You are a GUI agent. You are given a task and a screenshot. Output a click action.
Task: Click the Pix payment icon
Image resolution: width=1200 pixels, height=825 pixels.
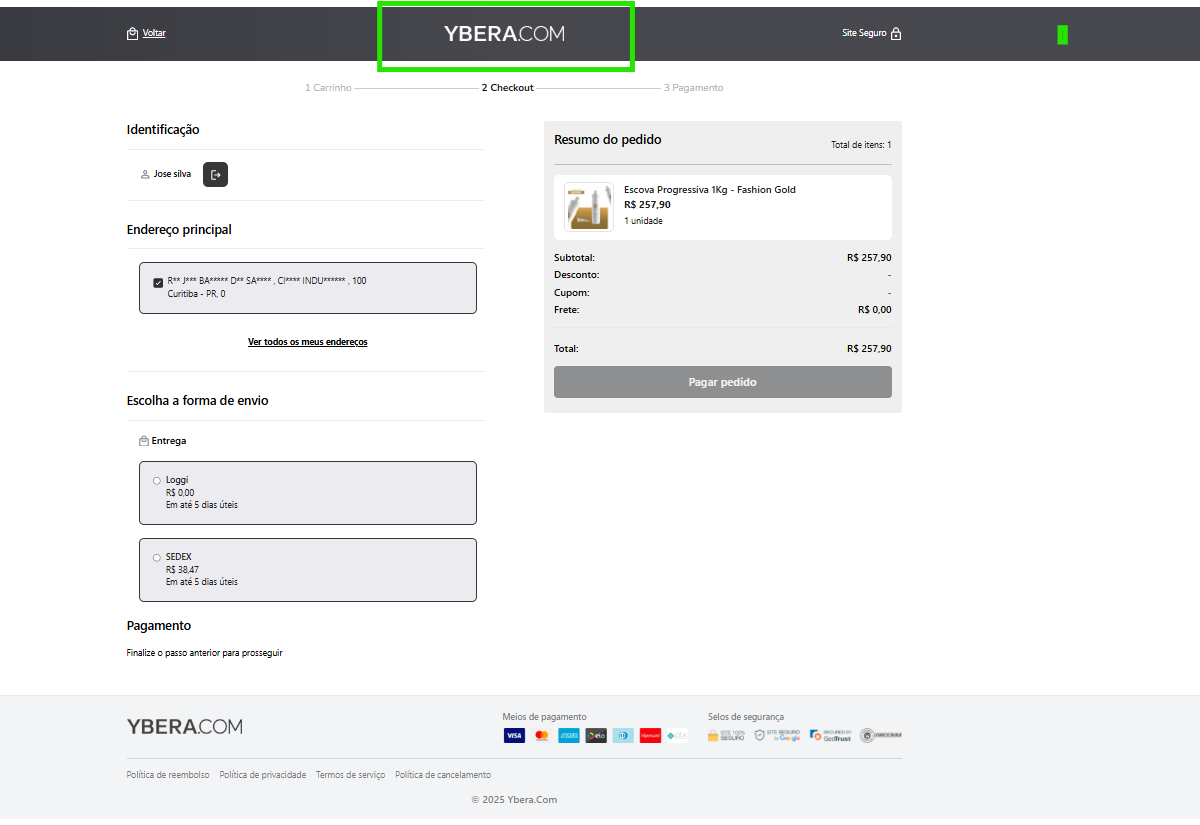(x=677, y=736)
